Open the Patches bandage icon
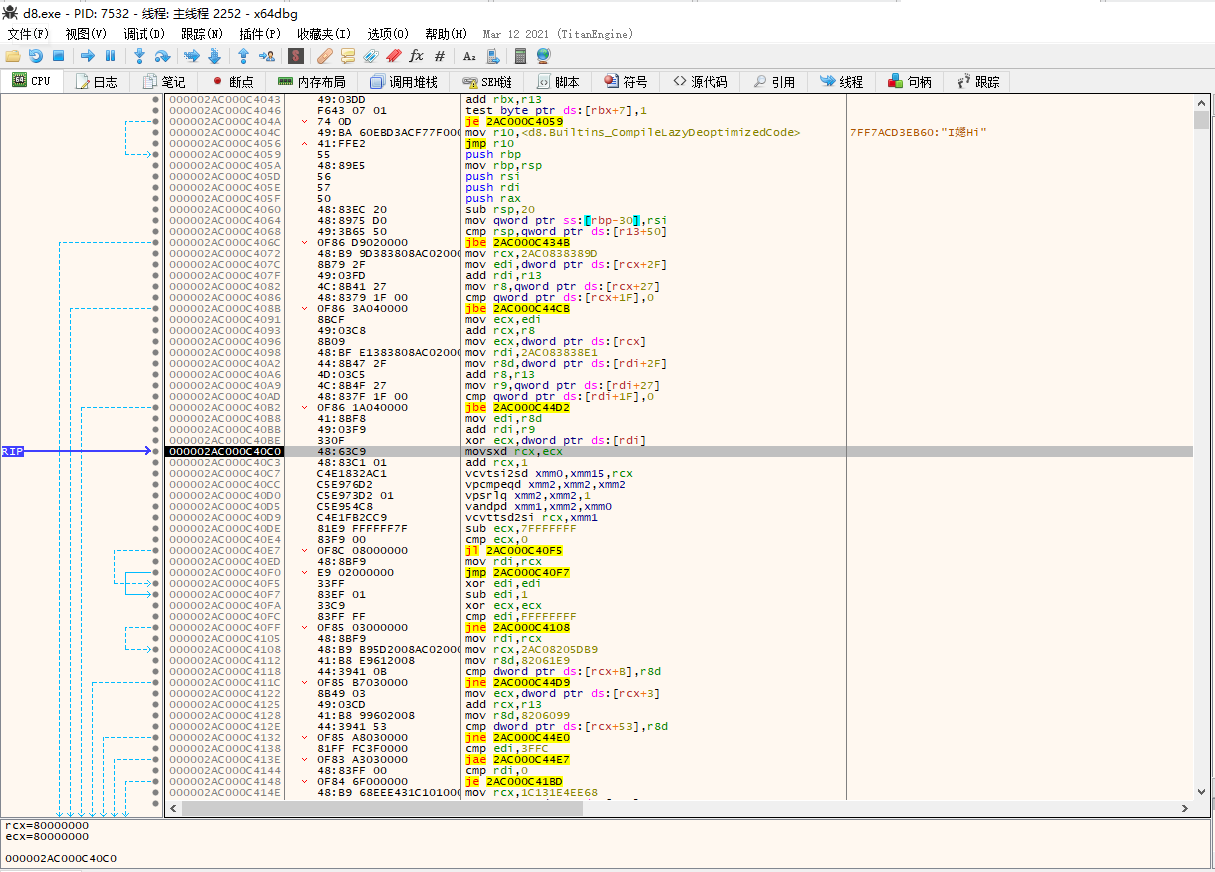This screenshot has width=1215, height=872. click(x=324, y=56)
